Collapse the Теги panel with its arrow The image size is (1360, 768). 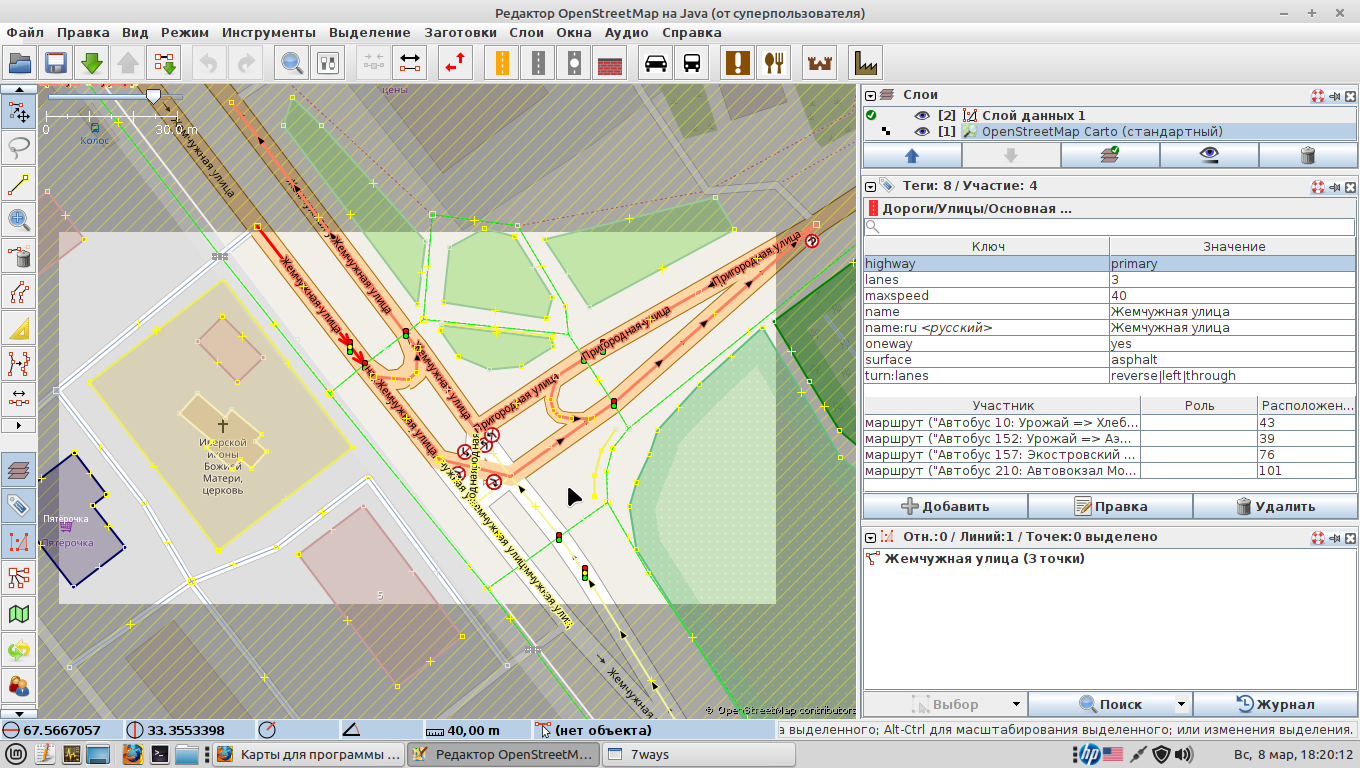click(871, 187)
